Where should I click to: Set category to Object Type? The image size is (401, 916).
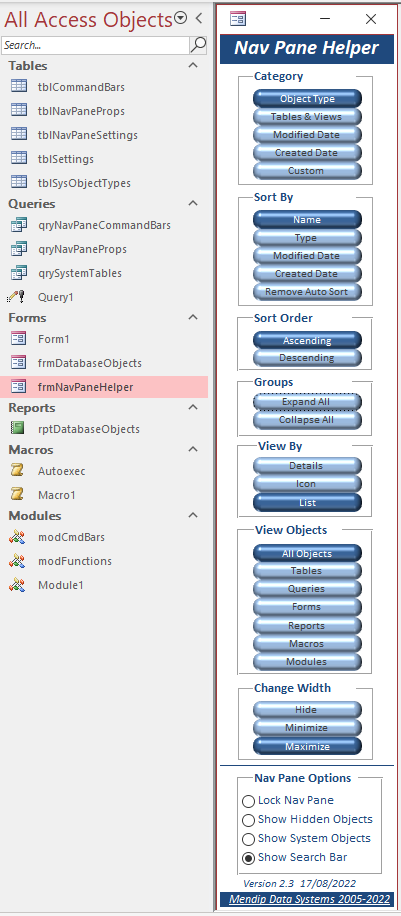pyautogui.click(x=307, y=98)
